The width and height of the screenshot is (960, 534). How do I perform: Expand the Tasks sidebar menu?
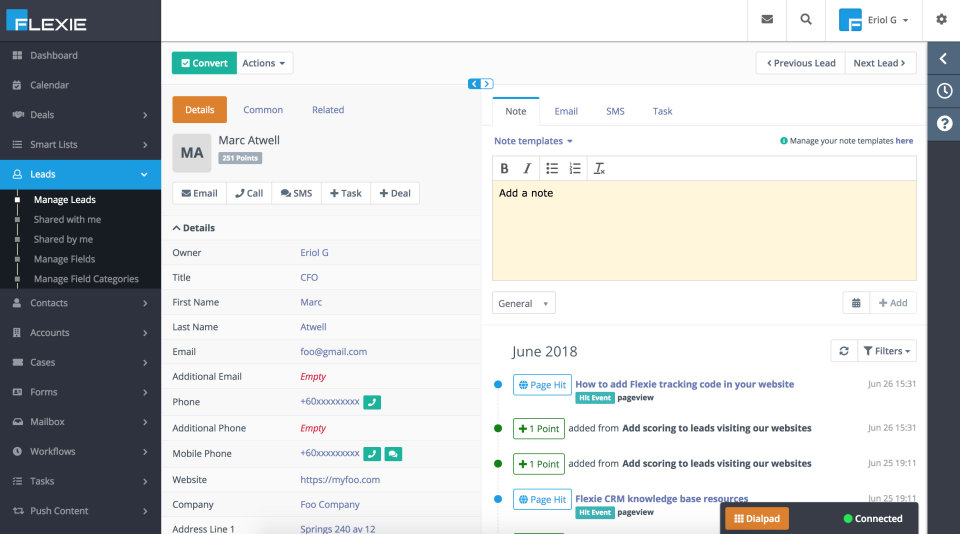(80, 481)
